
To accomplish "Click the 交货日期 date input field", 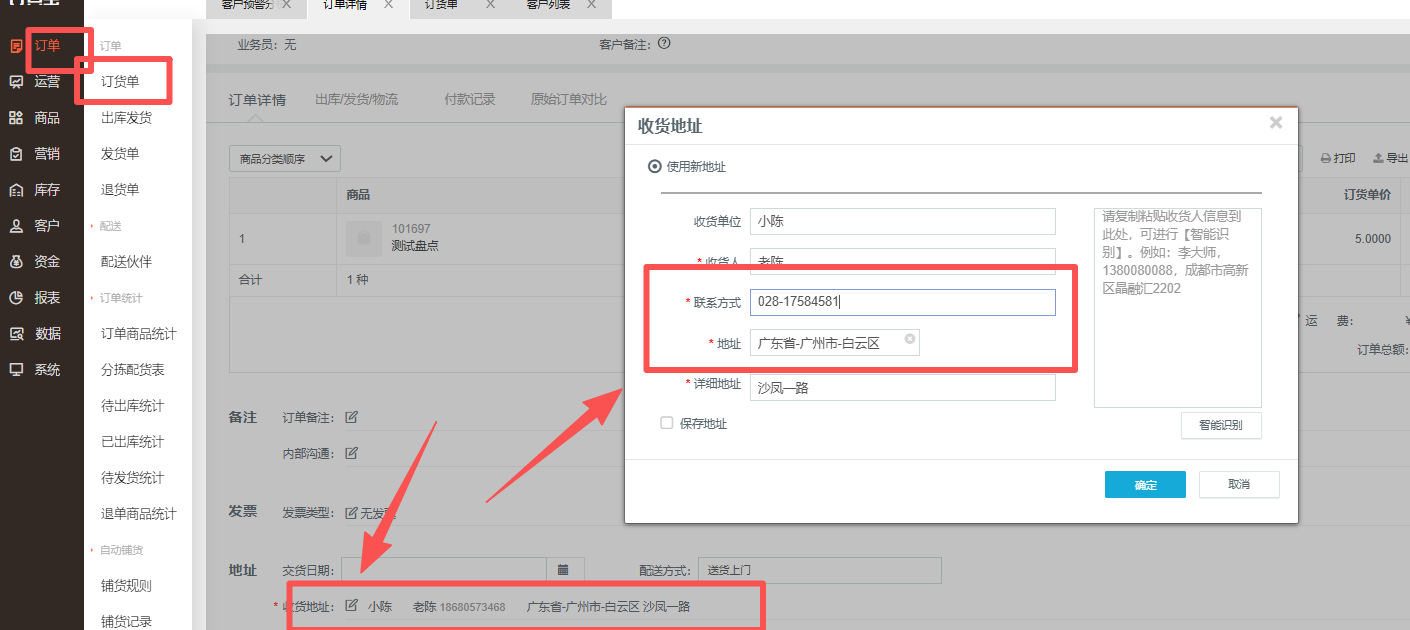I will (444, 570).
